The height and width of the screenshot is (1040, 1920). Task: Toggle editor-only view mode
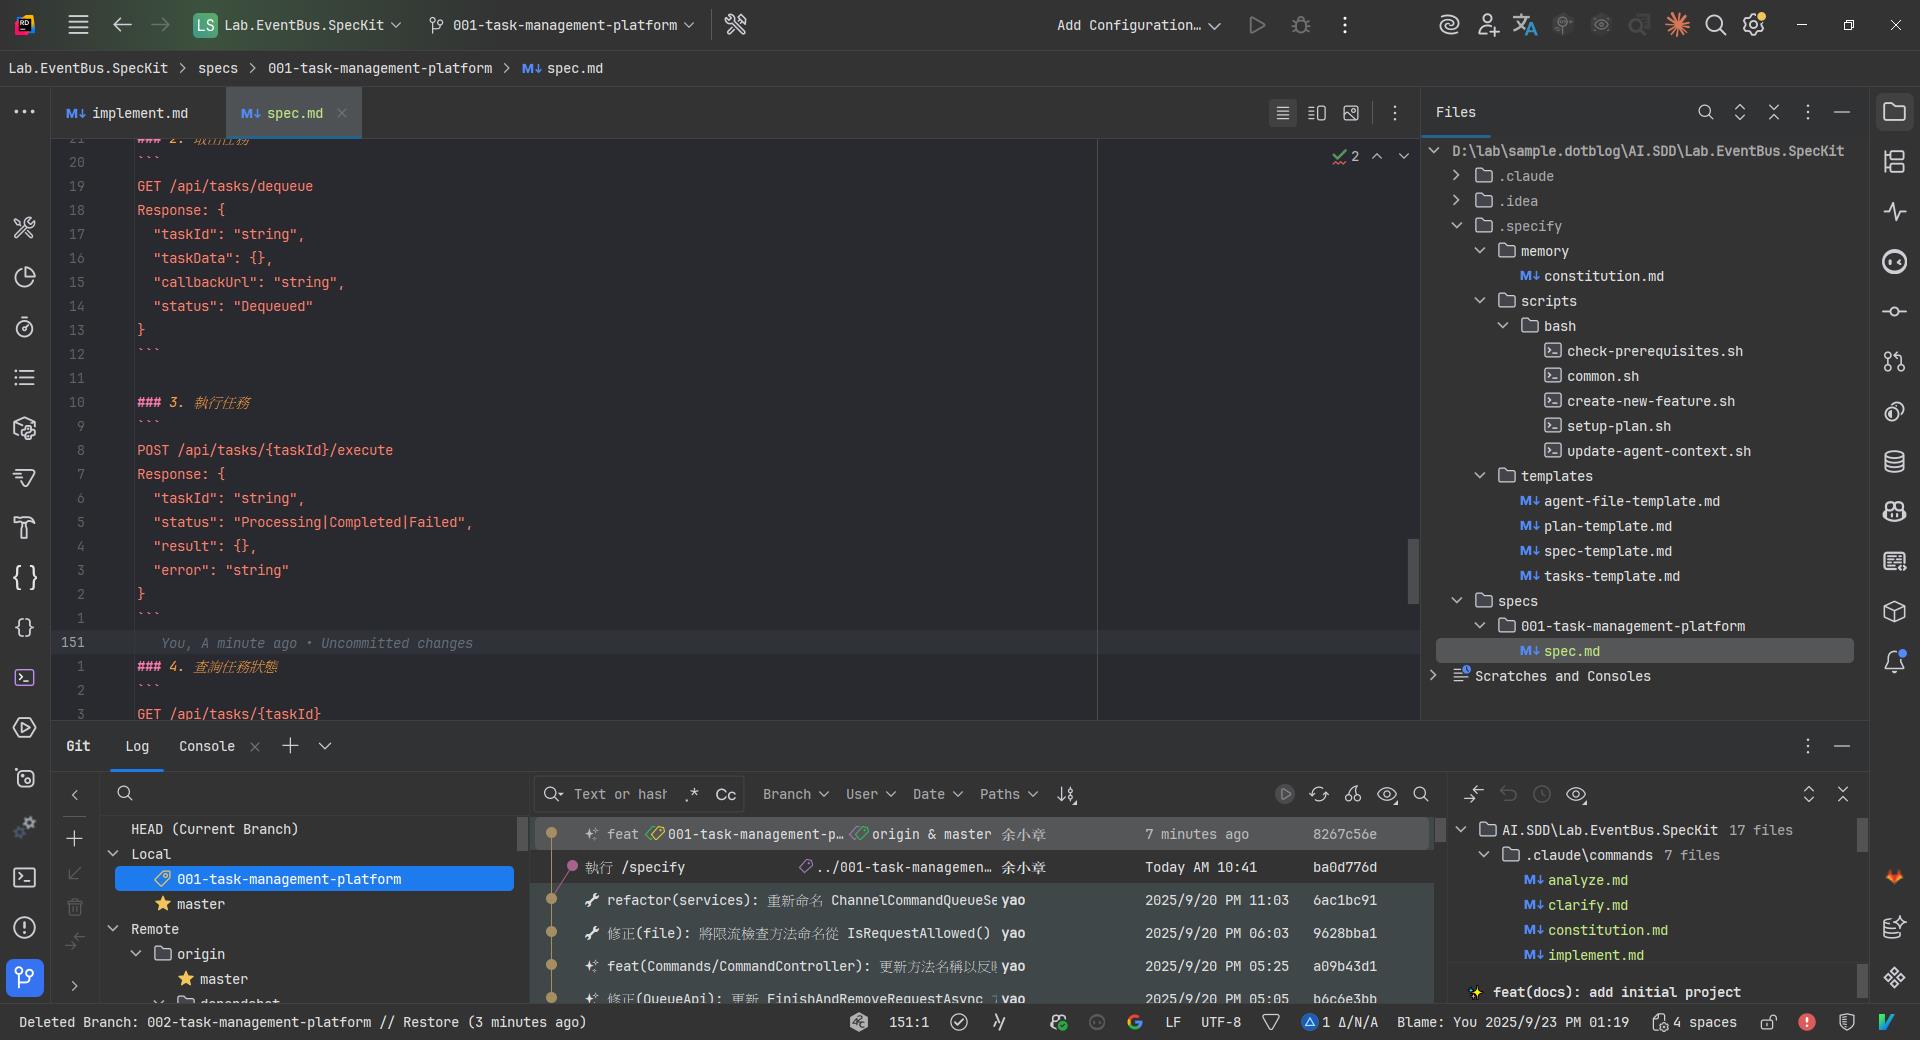tap(1283, 113)
